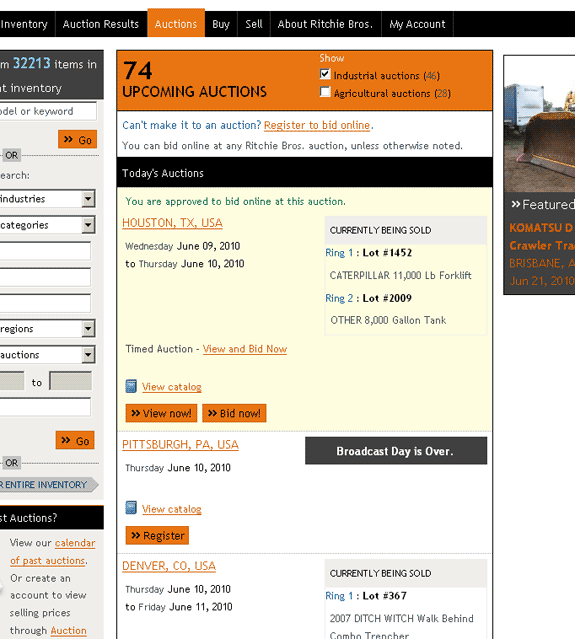The image size is (575, 639).
Task: Follow the Register to bid online link
Action: click(x=317, y=125)
